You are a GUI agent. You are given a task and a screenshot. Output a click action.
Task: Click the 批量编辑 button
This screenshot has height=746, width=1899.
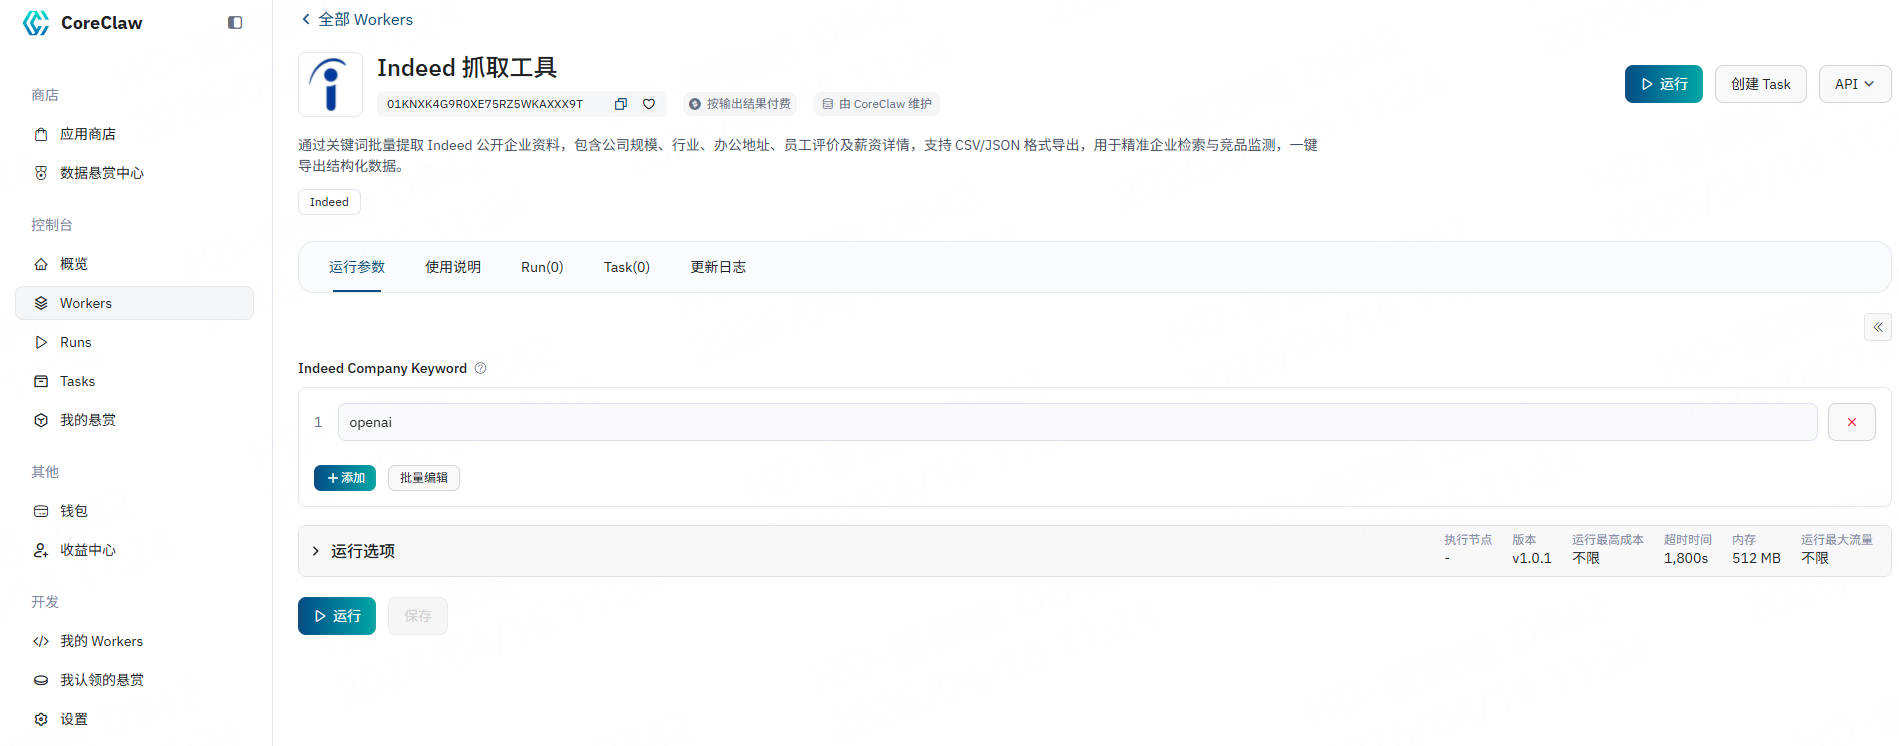(x=424, y=478)
